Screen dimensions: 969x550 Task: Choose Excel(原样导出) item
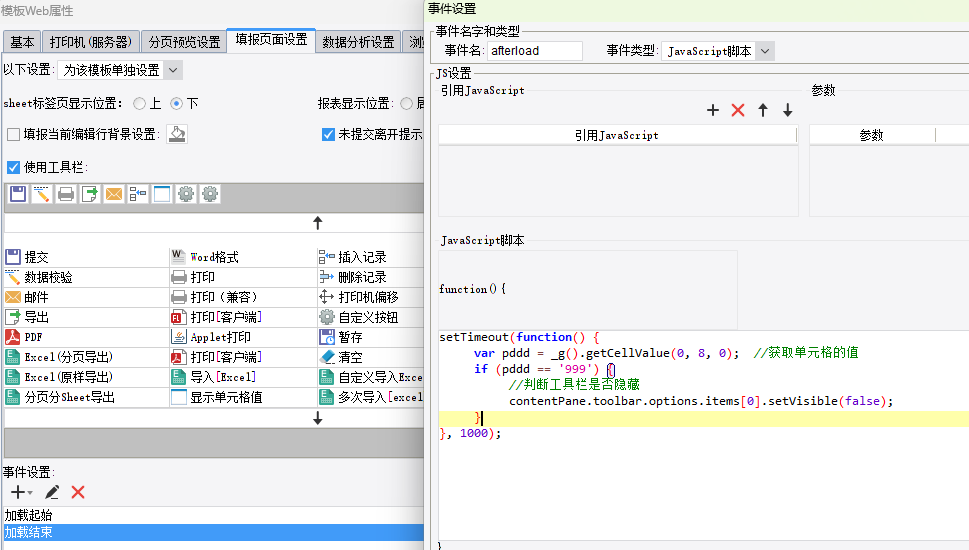point(59,377)
